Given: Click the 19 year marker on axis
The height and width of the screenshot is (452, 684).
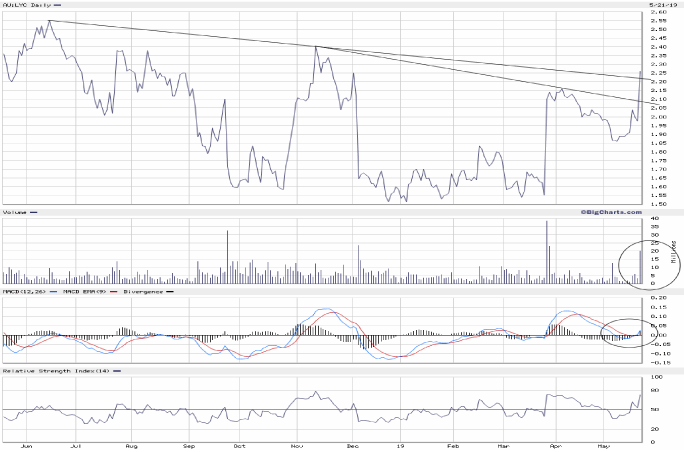Looking at the screenshot, I should 400,445.
